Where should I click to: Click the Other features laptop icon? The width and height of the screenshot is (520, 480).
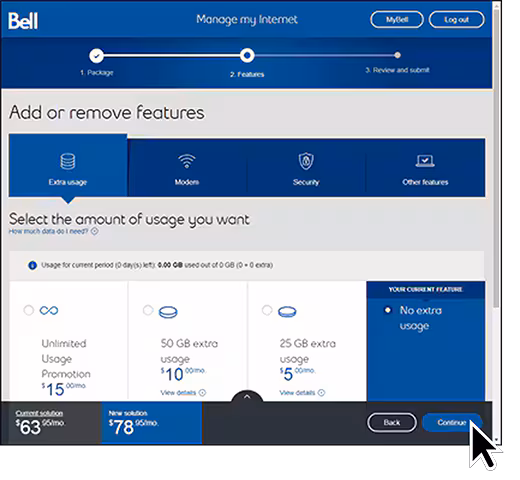(425, 161)
